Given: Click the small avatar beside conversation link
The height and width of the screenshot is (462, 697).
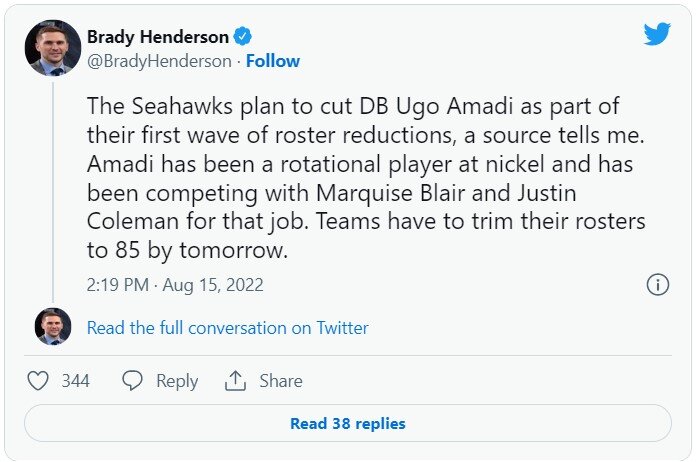Looking at the screenshot, I should pos(52,327).
